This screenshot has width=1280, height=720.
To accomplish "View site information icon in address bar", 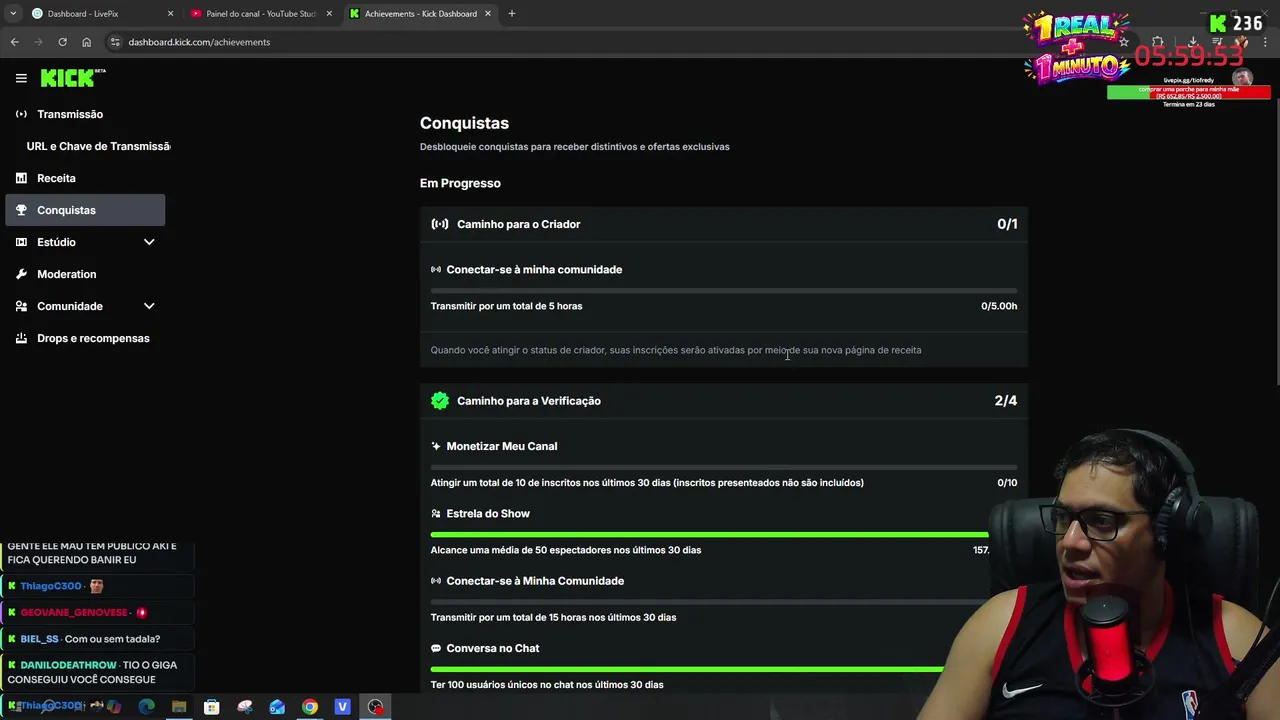I will click(x=115, y=42).
